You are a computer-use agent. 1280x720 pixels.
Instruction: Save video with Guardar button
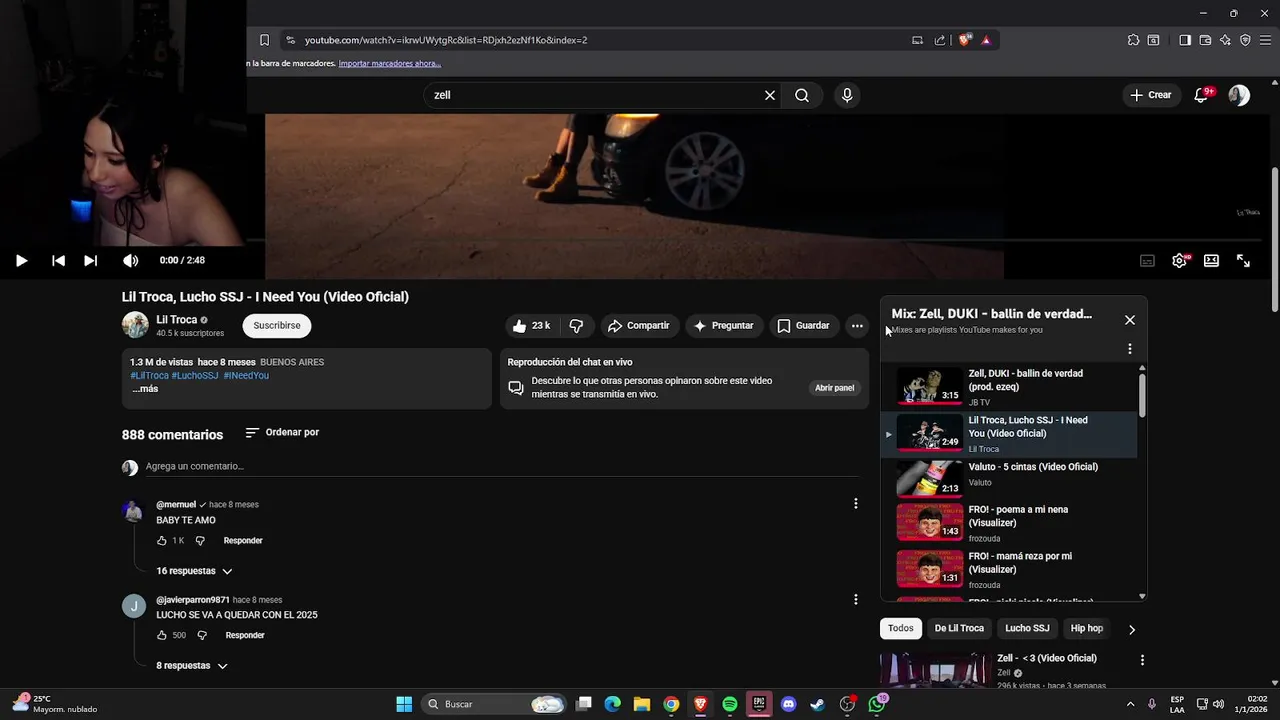(803, 325)
